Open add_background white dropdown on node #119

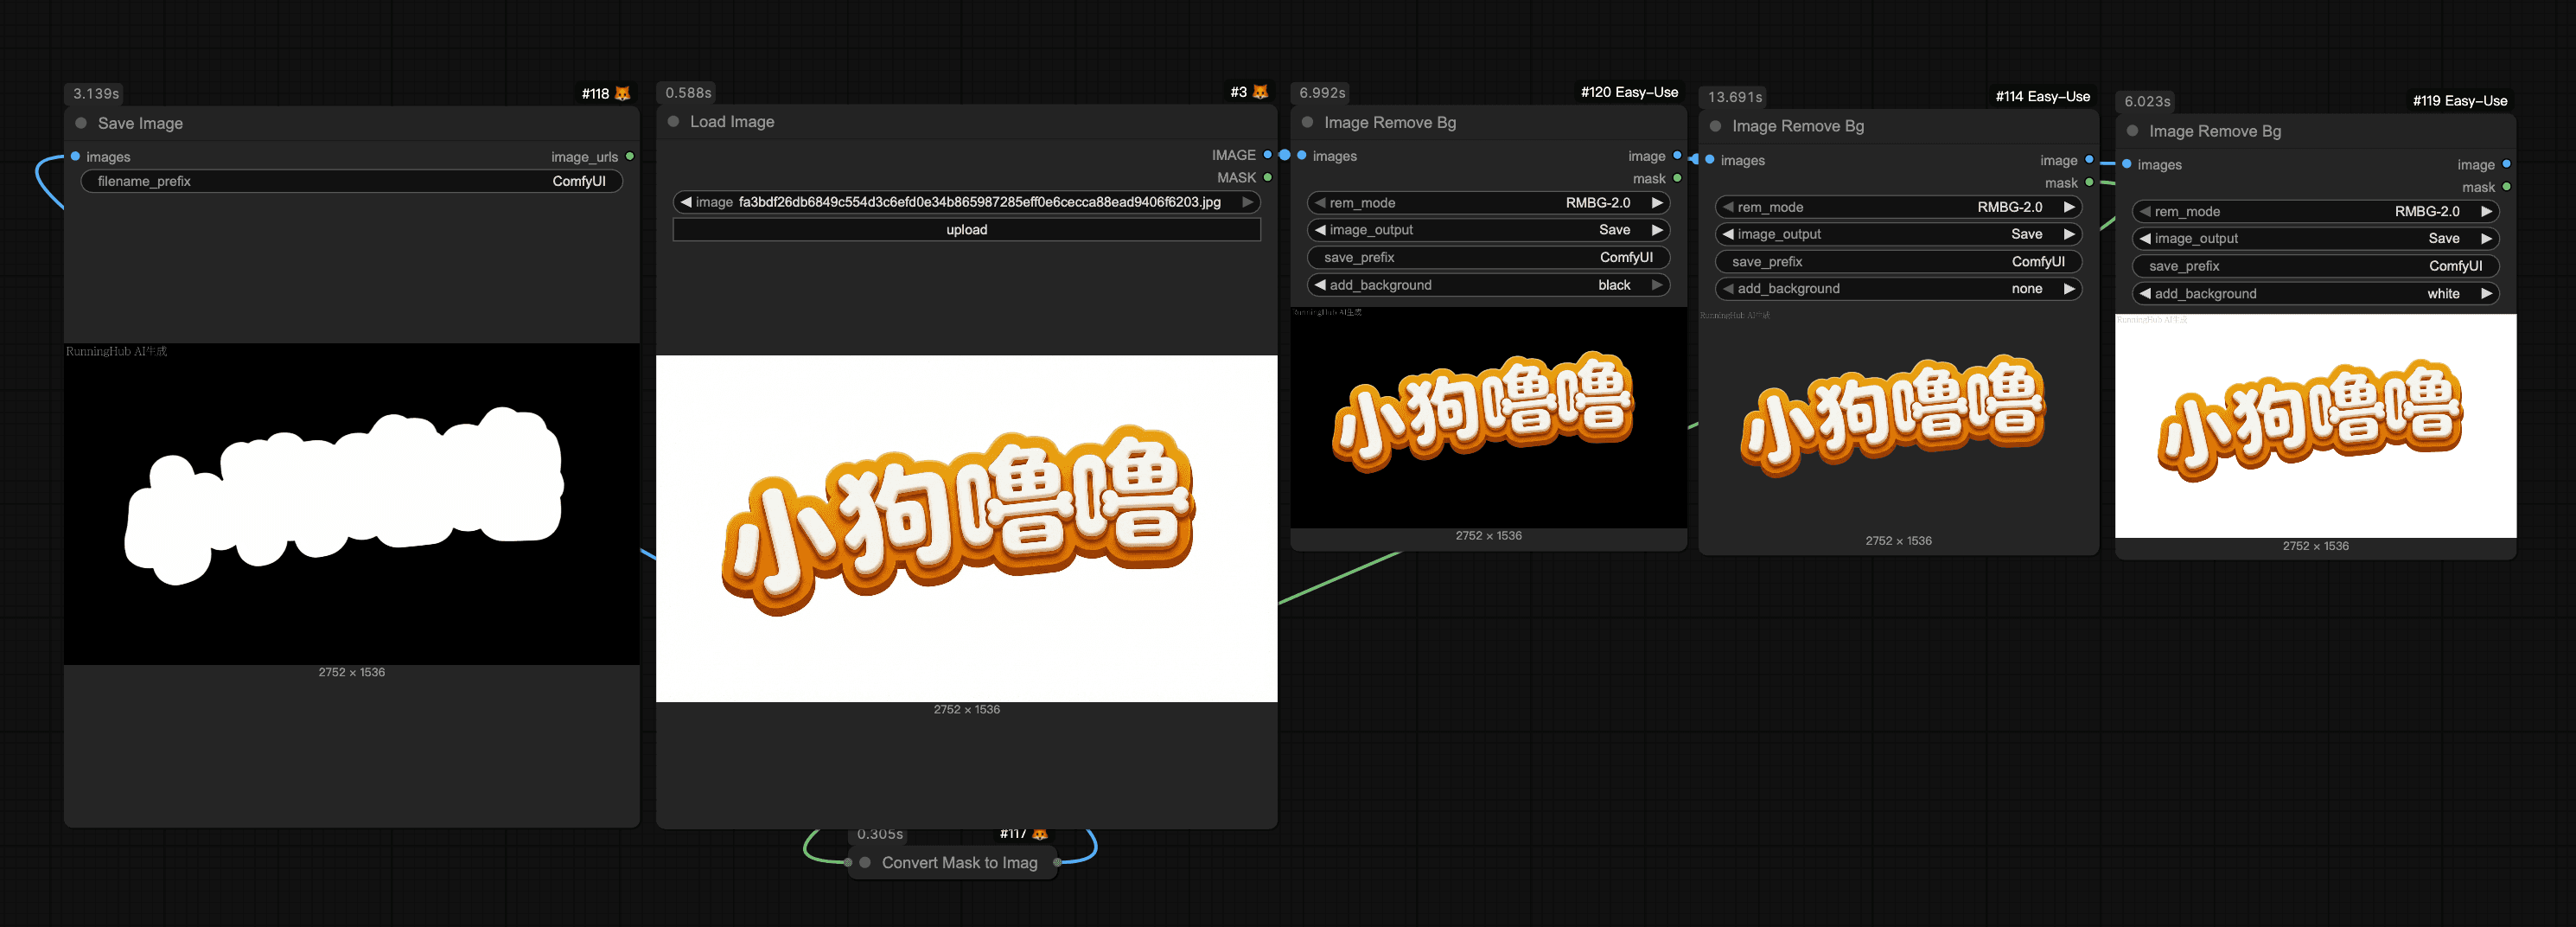pyautogui.click(x=2315, y=294)
